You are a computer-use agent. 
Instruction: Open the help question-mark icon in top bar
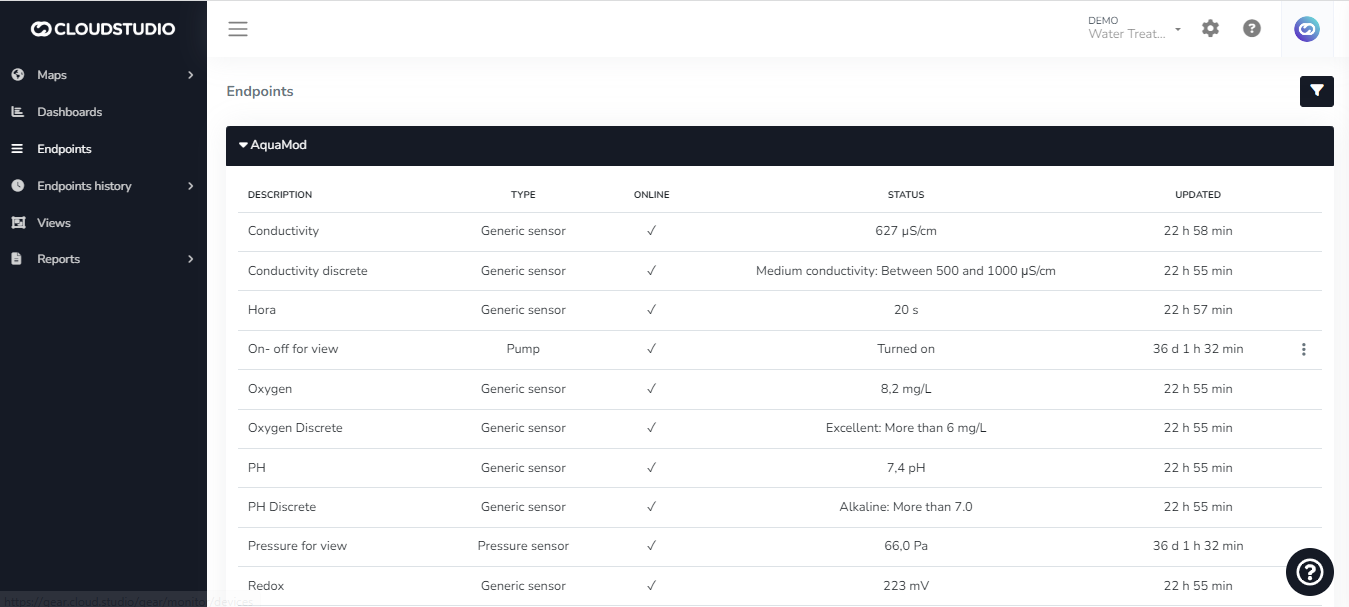point(1252,28)
